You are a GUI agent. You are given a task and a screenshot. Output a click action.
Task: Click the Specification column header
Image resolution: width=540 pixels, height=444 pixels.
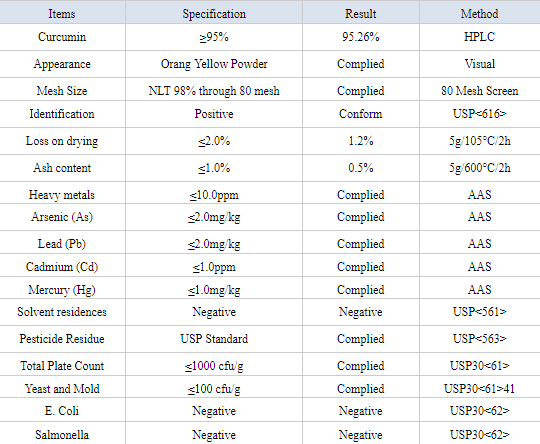tap(214, 14)
